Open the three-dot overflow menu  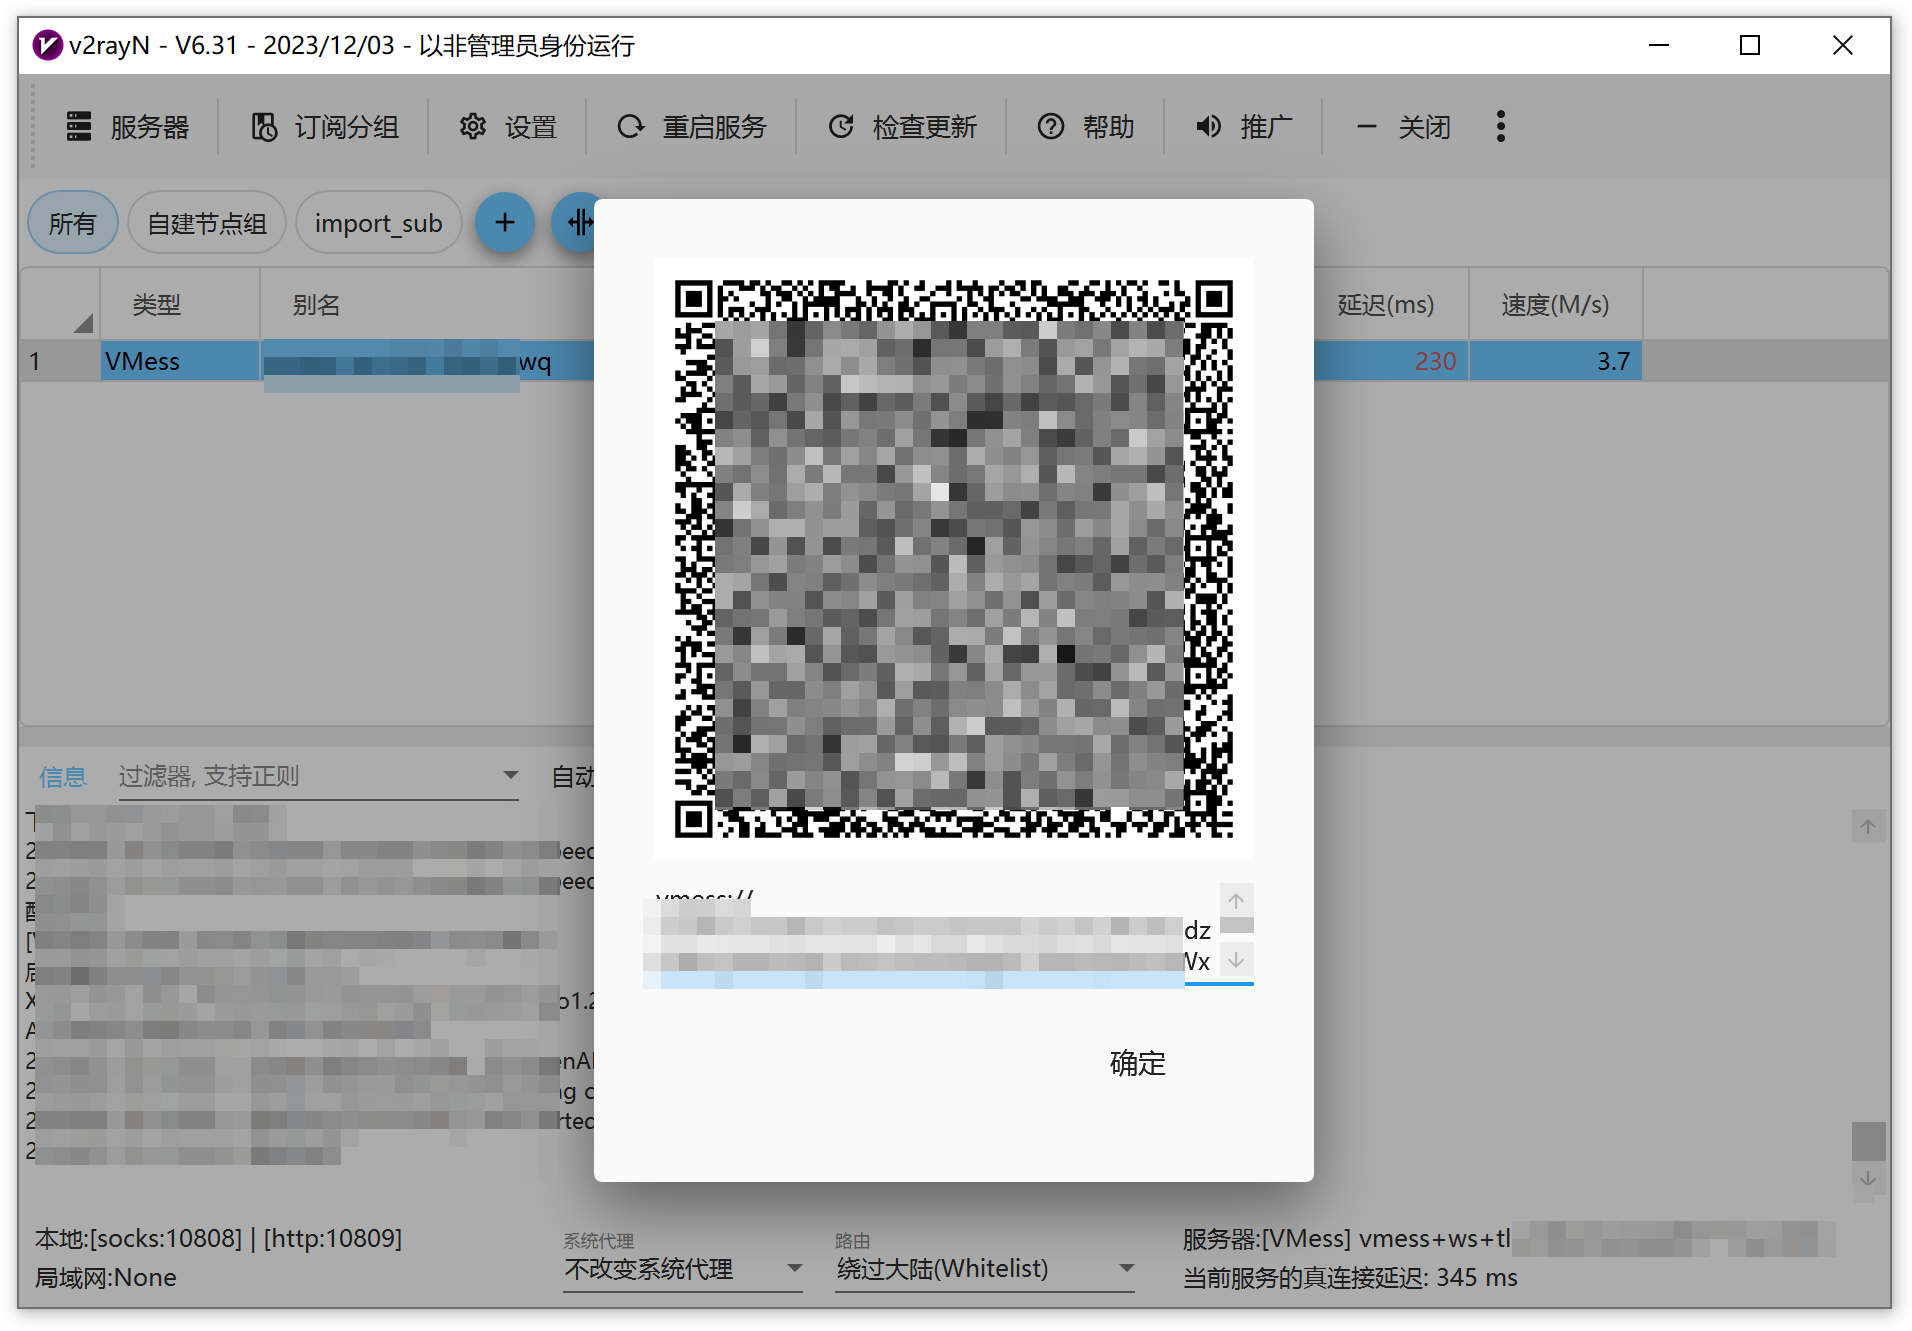coord(1500,127)
